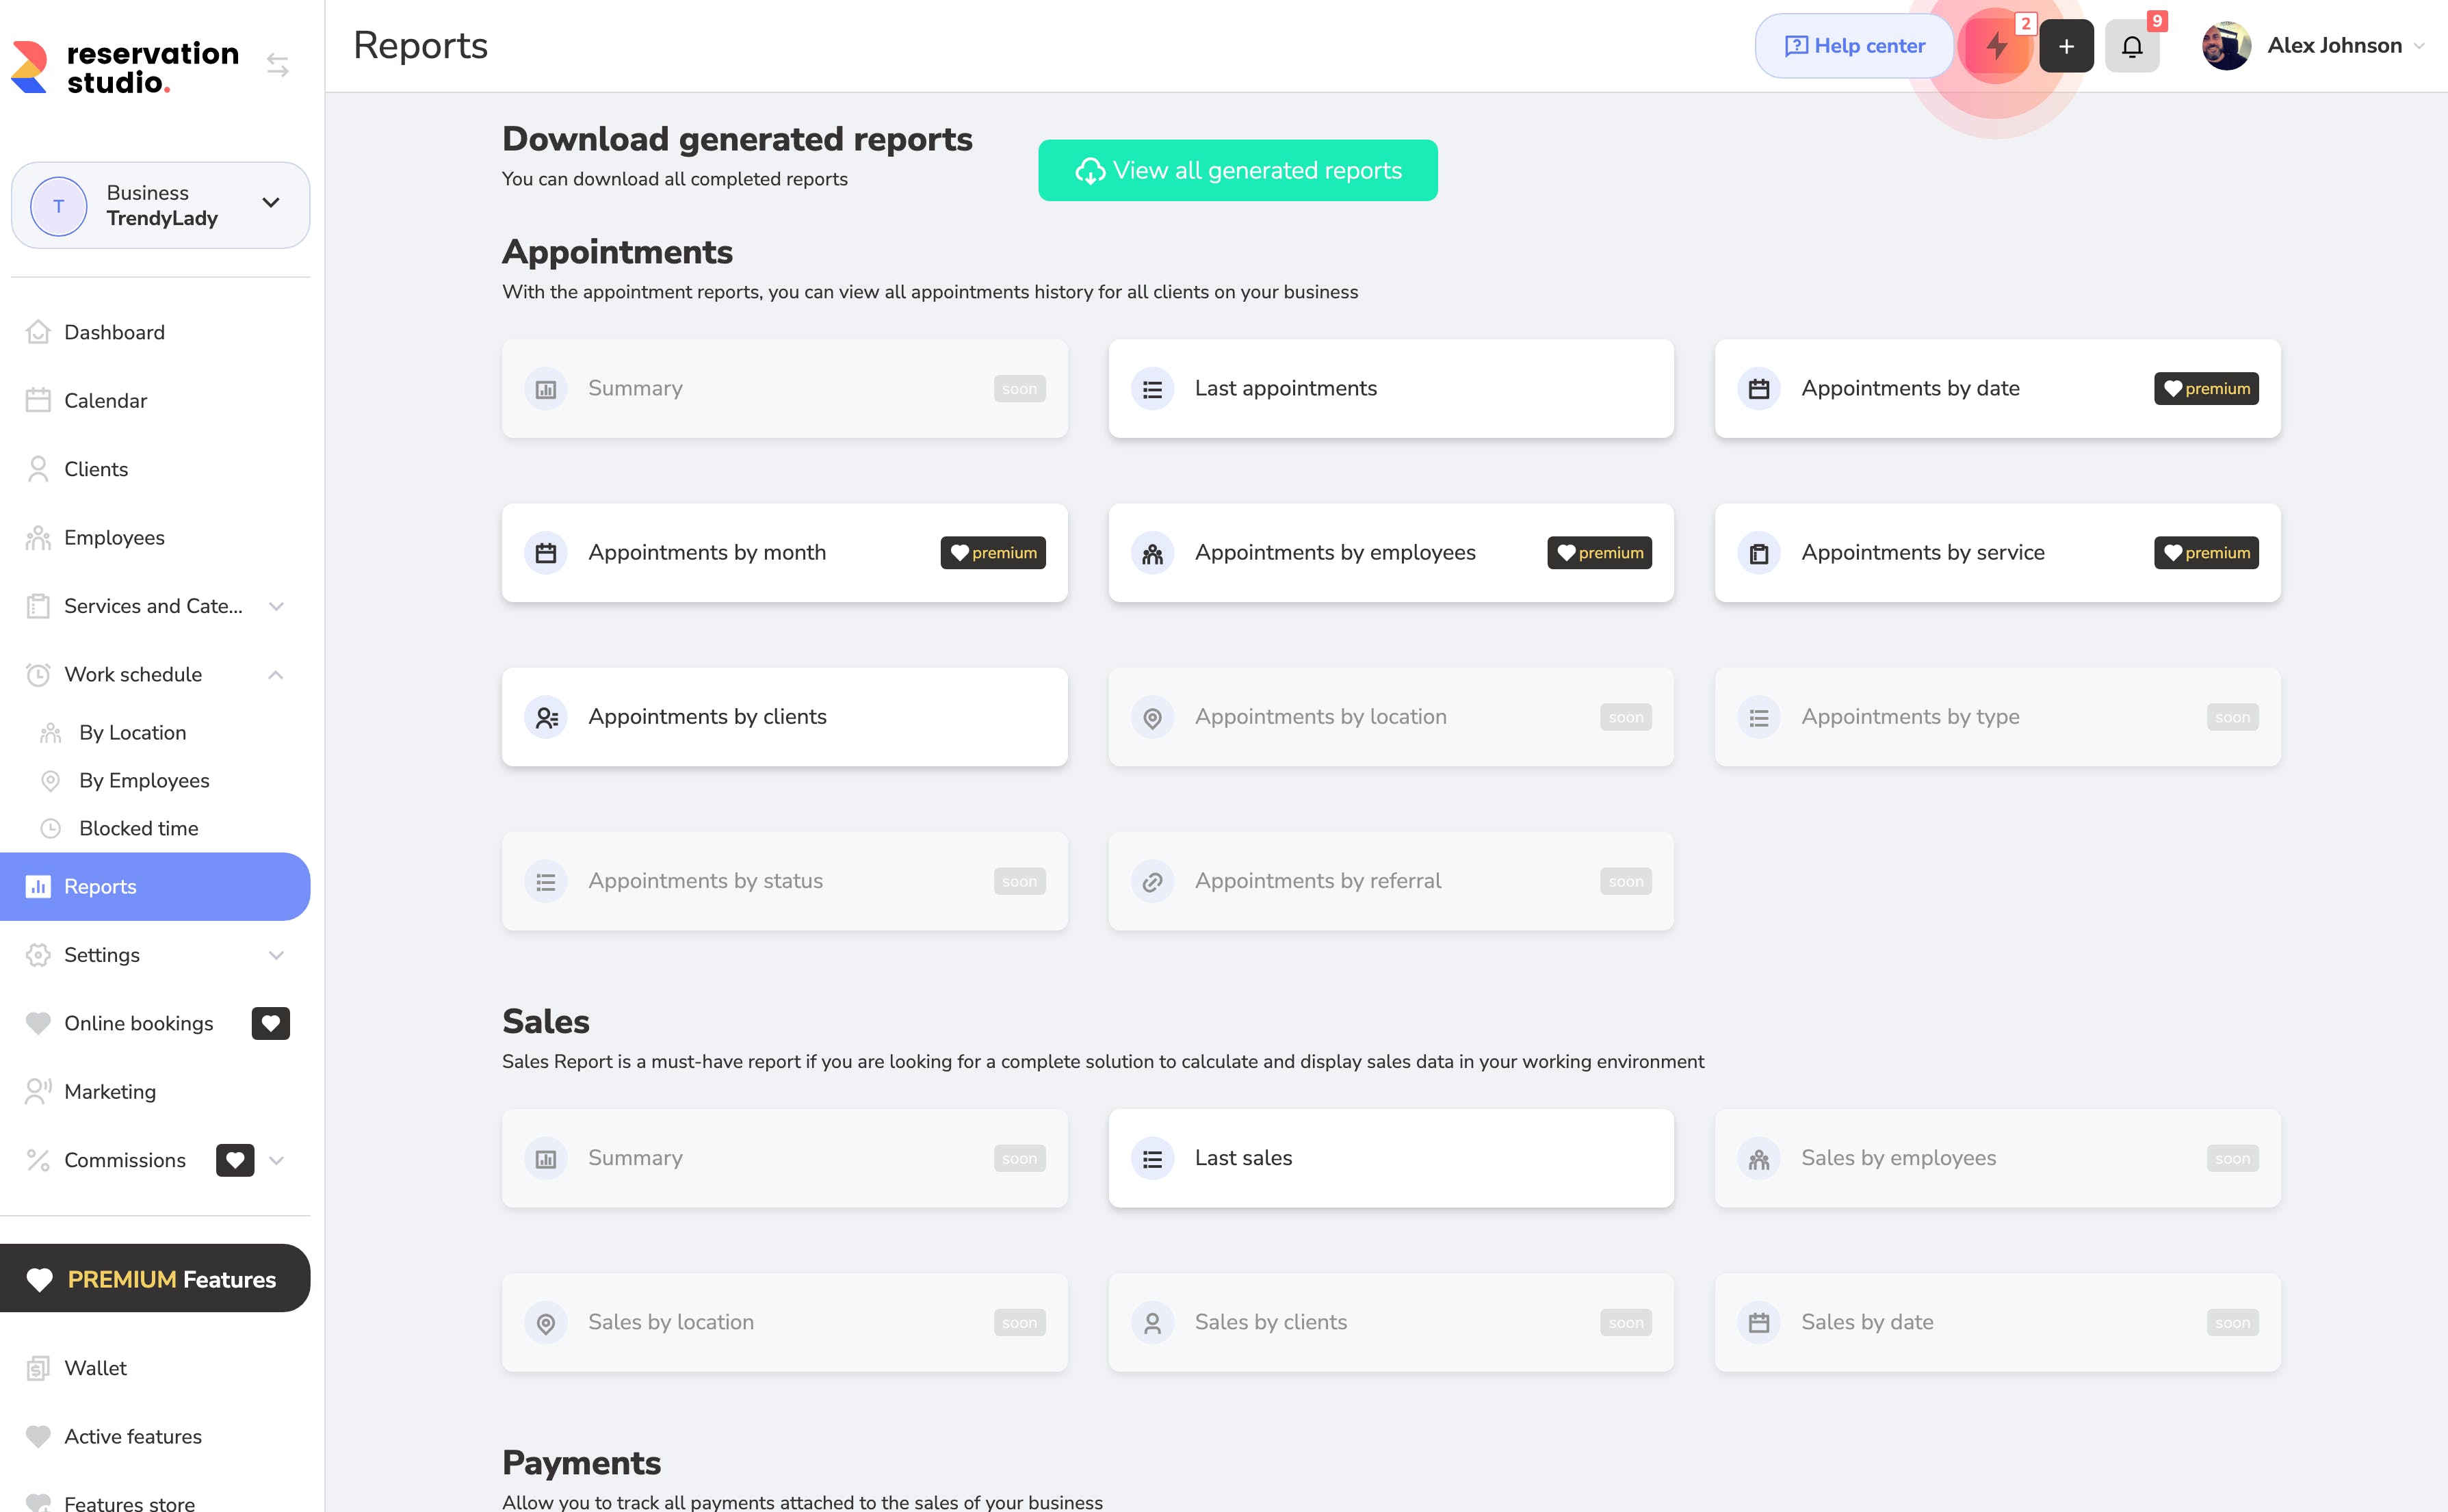Click the Calendar icon in sidebar

(38, 401)
